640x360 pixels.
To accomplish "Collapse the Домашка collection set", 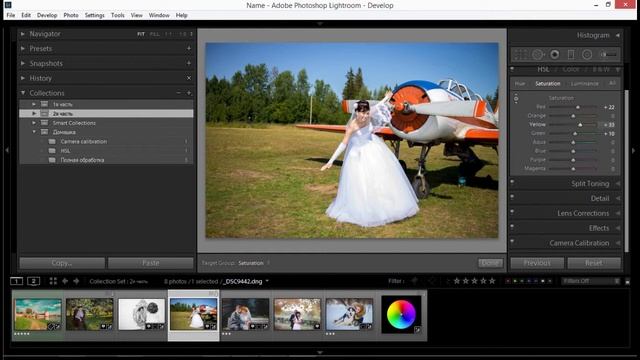I will coord(34,132).
